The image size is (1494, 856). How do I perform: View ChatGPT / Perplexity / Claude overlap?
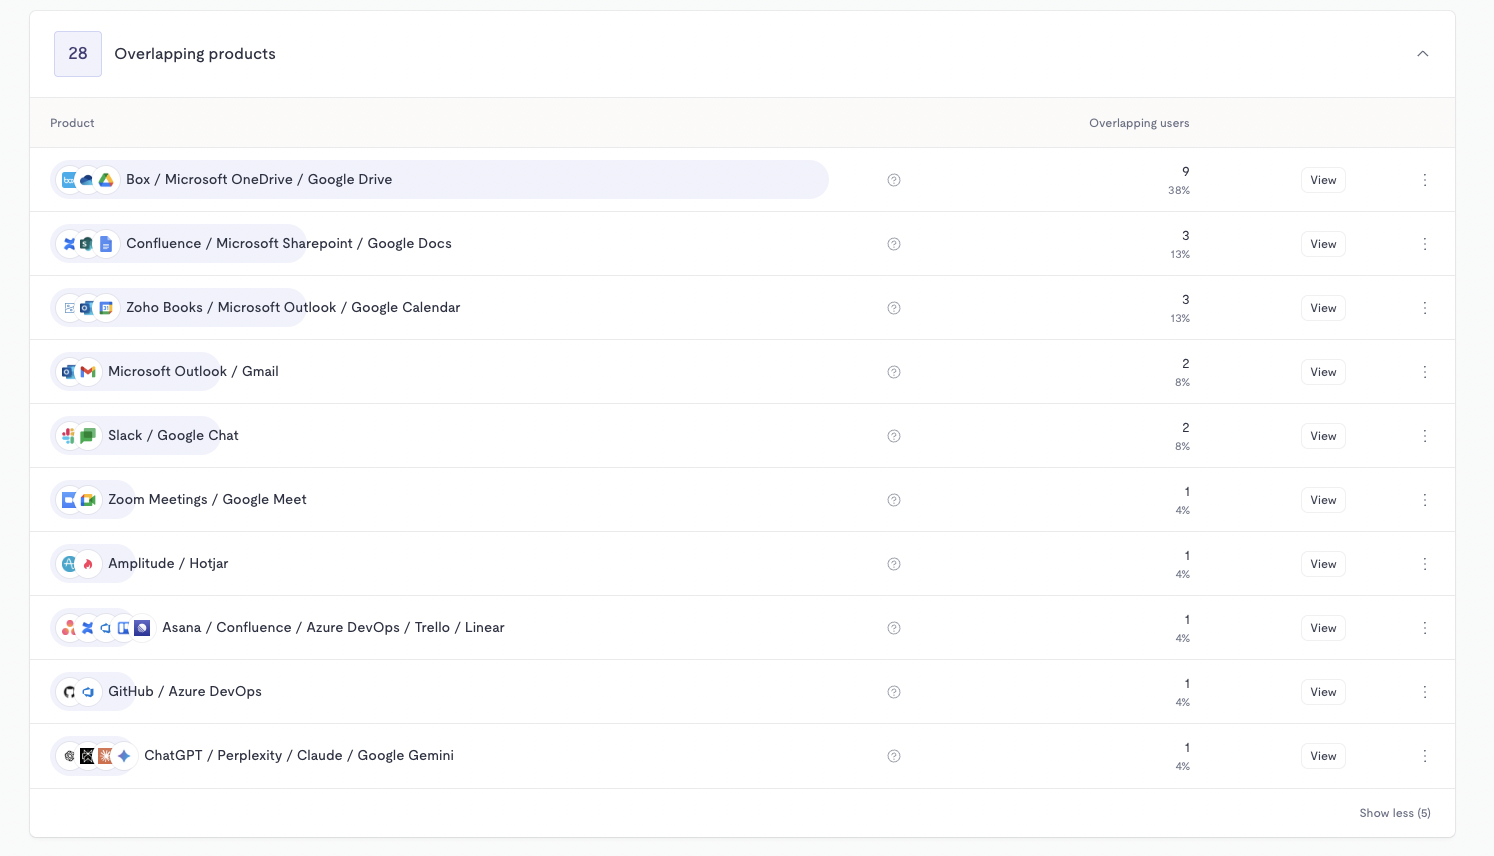1323,756
